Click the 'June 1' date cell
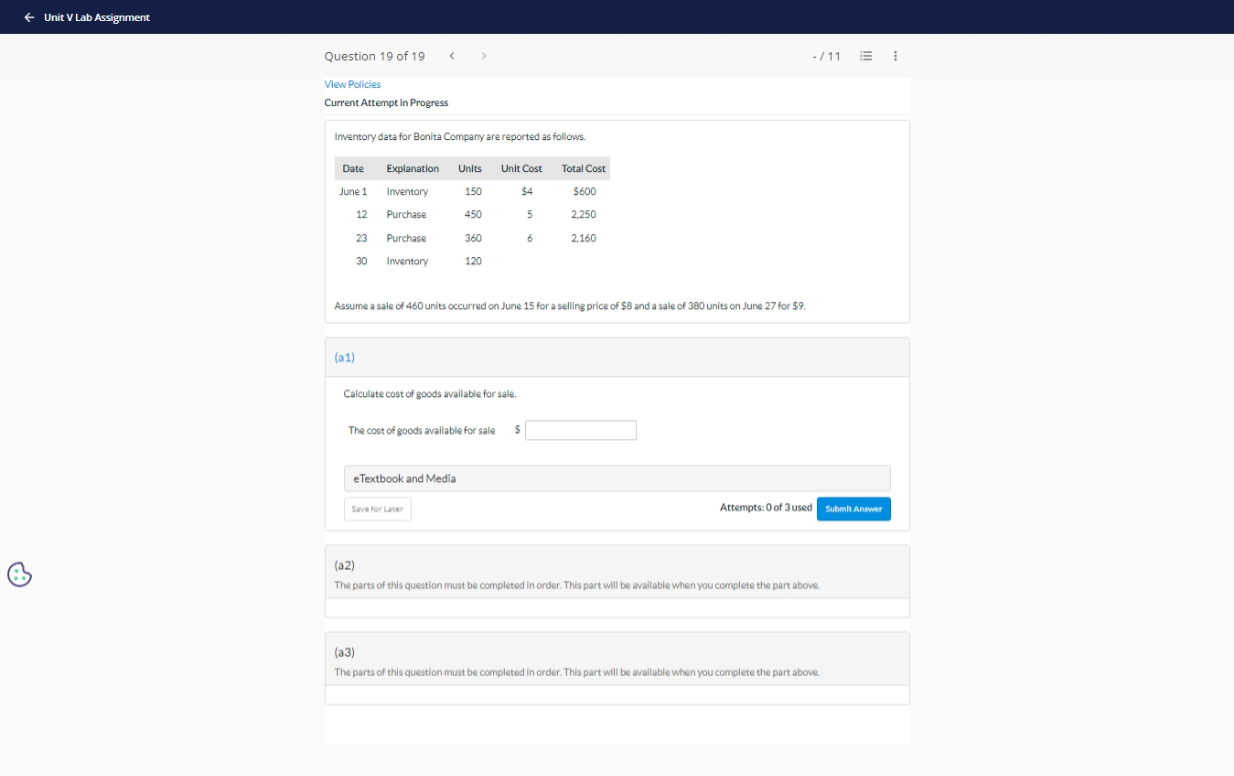This screenshot has height=776, width=1234. [354, 191]
